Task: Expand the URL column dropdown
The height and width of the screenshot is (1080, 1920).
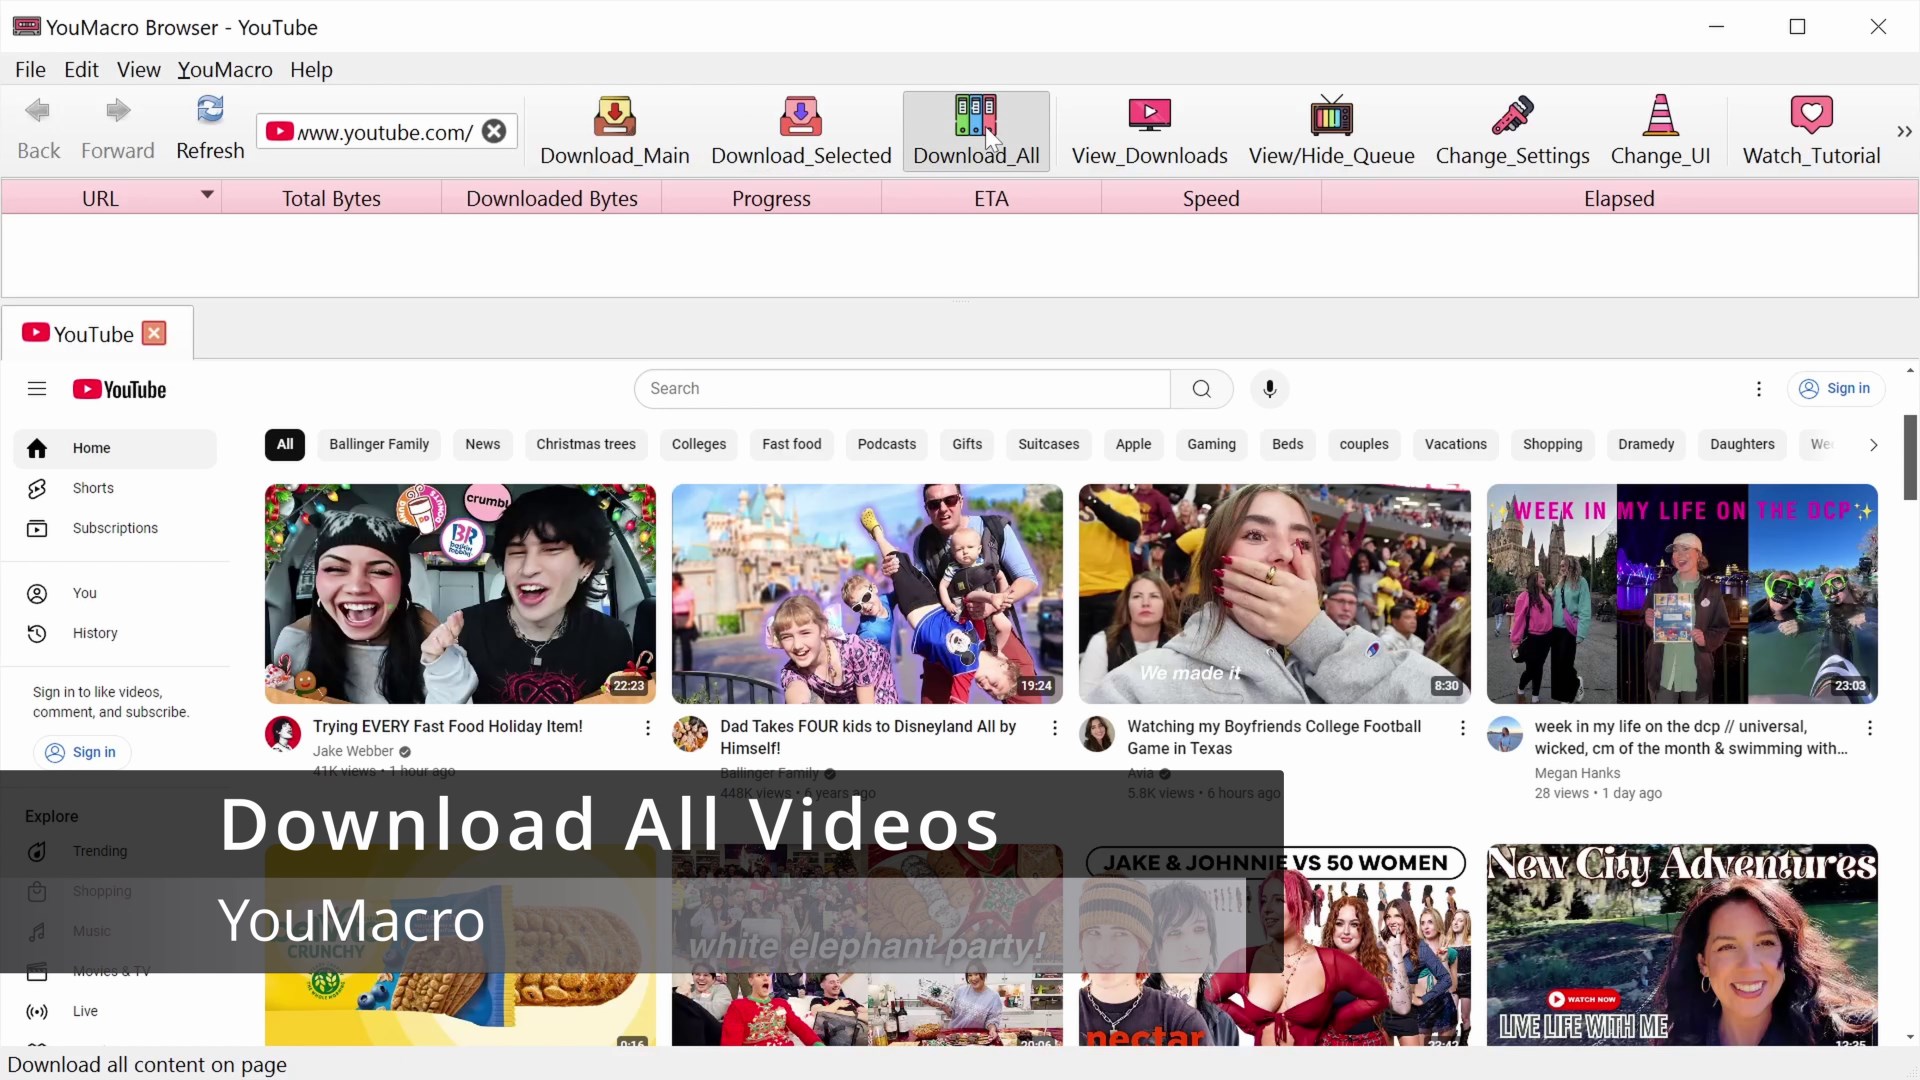Action: coord(207,196)
